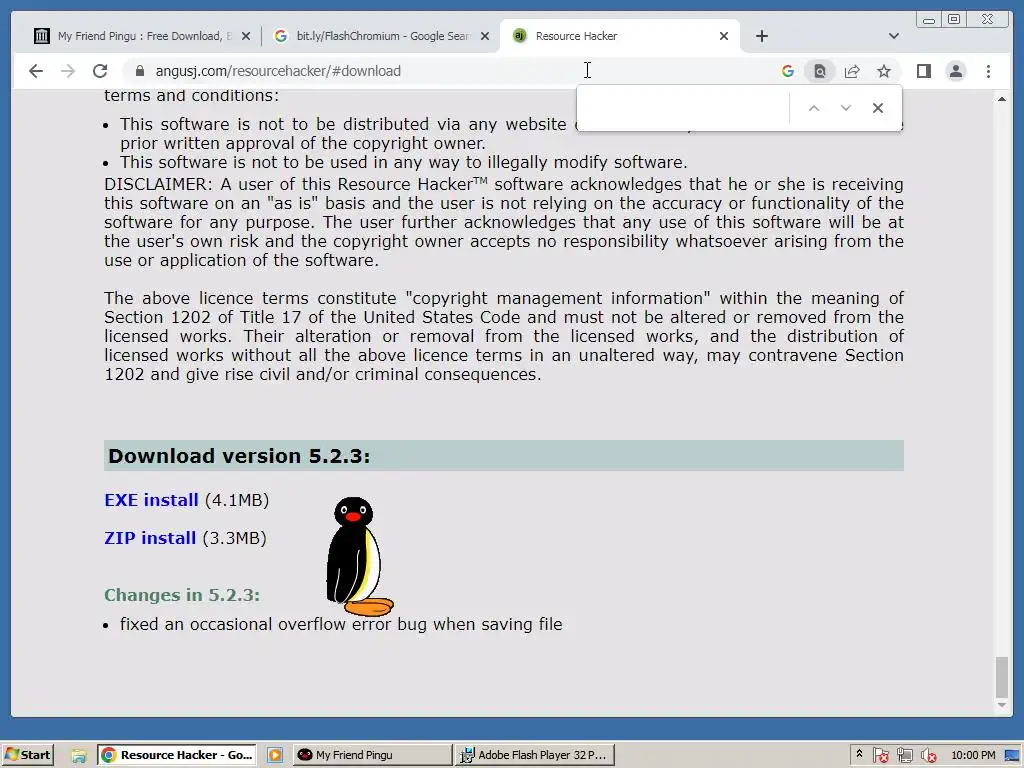This screenshot has height=768, width=1024.
Task: Click the page's vertical scrollbar thumb
Action: 1002,678
